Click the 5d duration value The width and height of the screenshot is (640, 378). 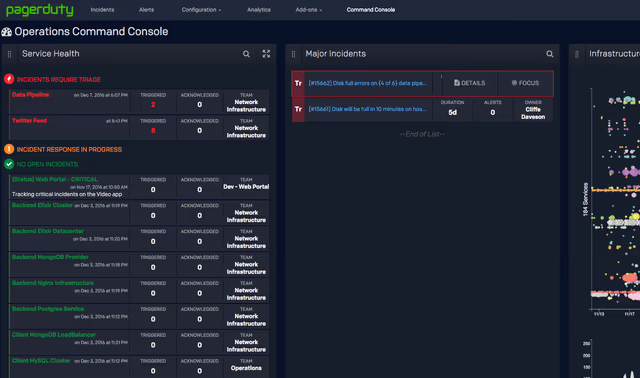click(453, 112)
